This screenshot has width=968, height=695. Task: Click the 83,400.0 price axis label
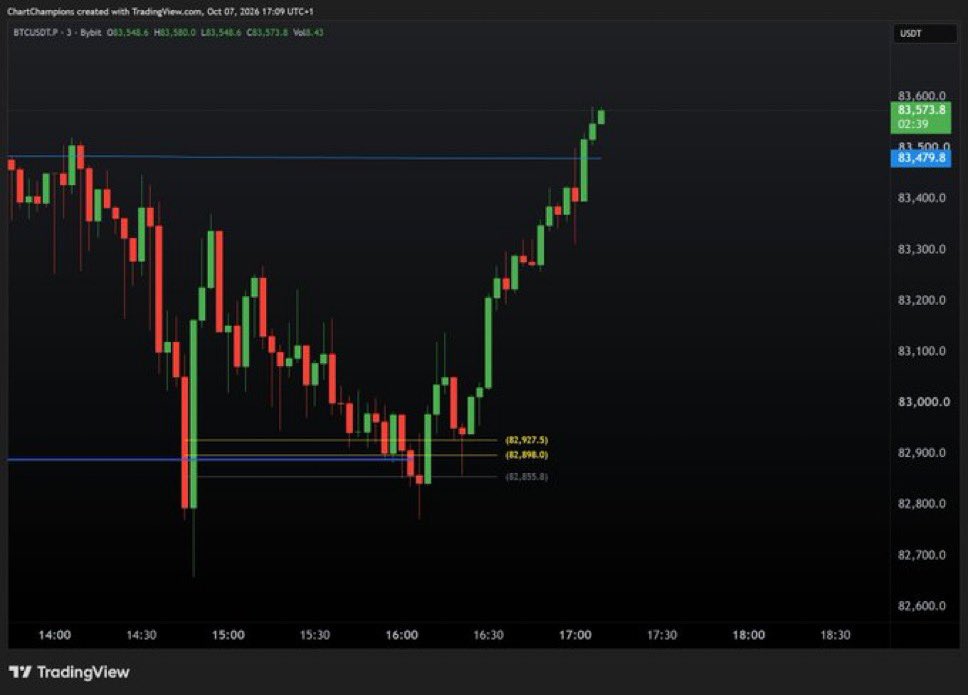pos(921,198)
